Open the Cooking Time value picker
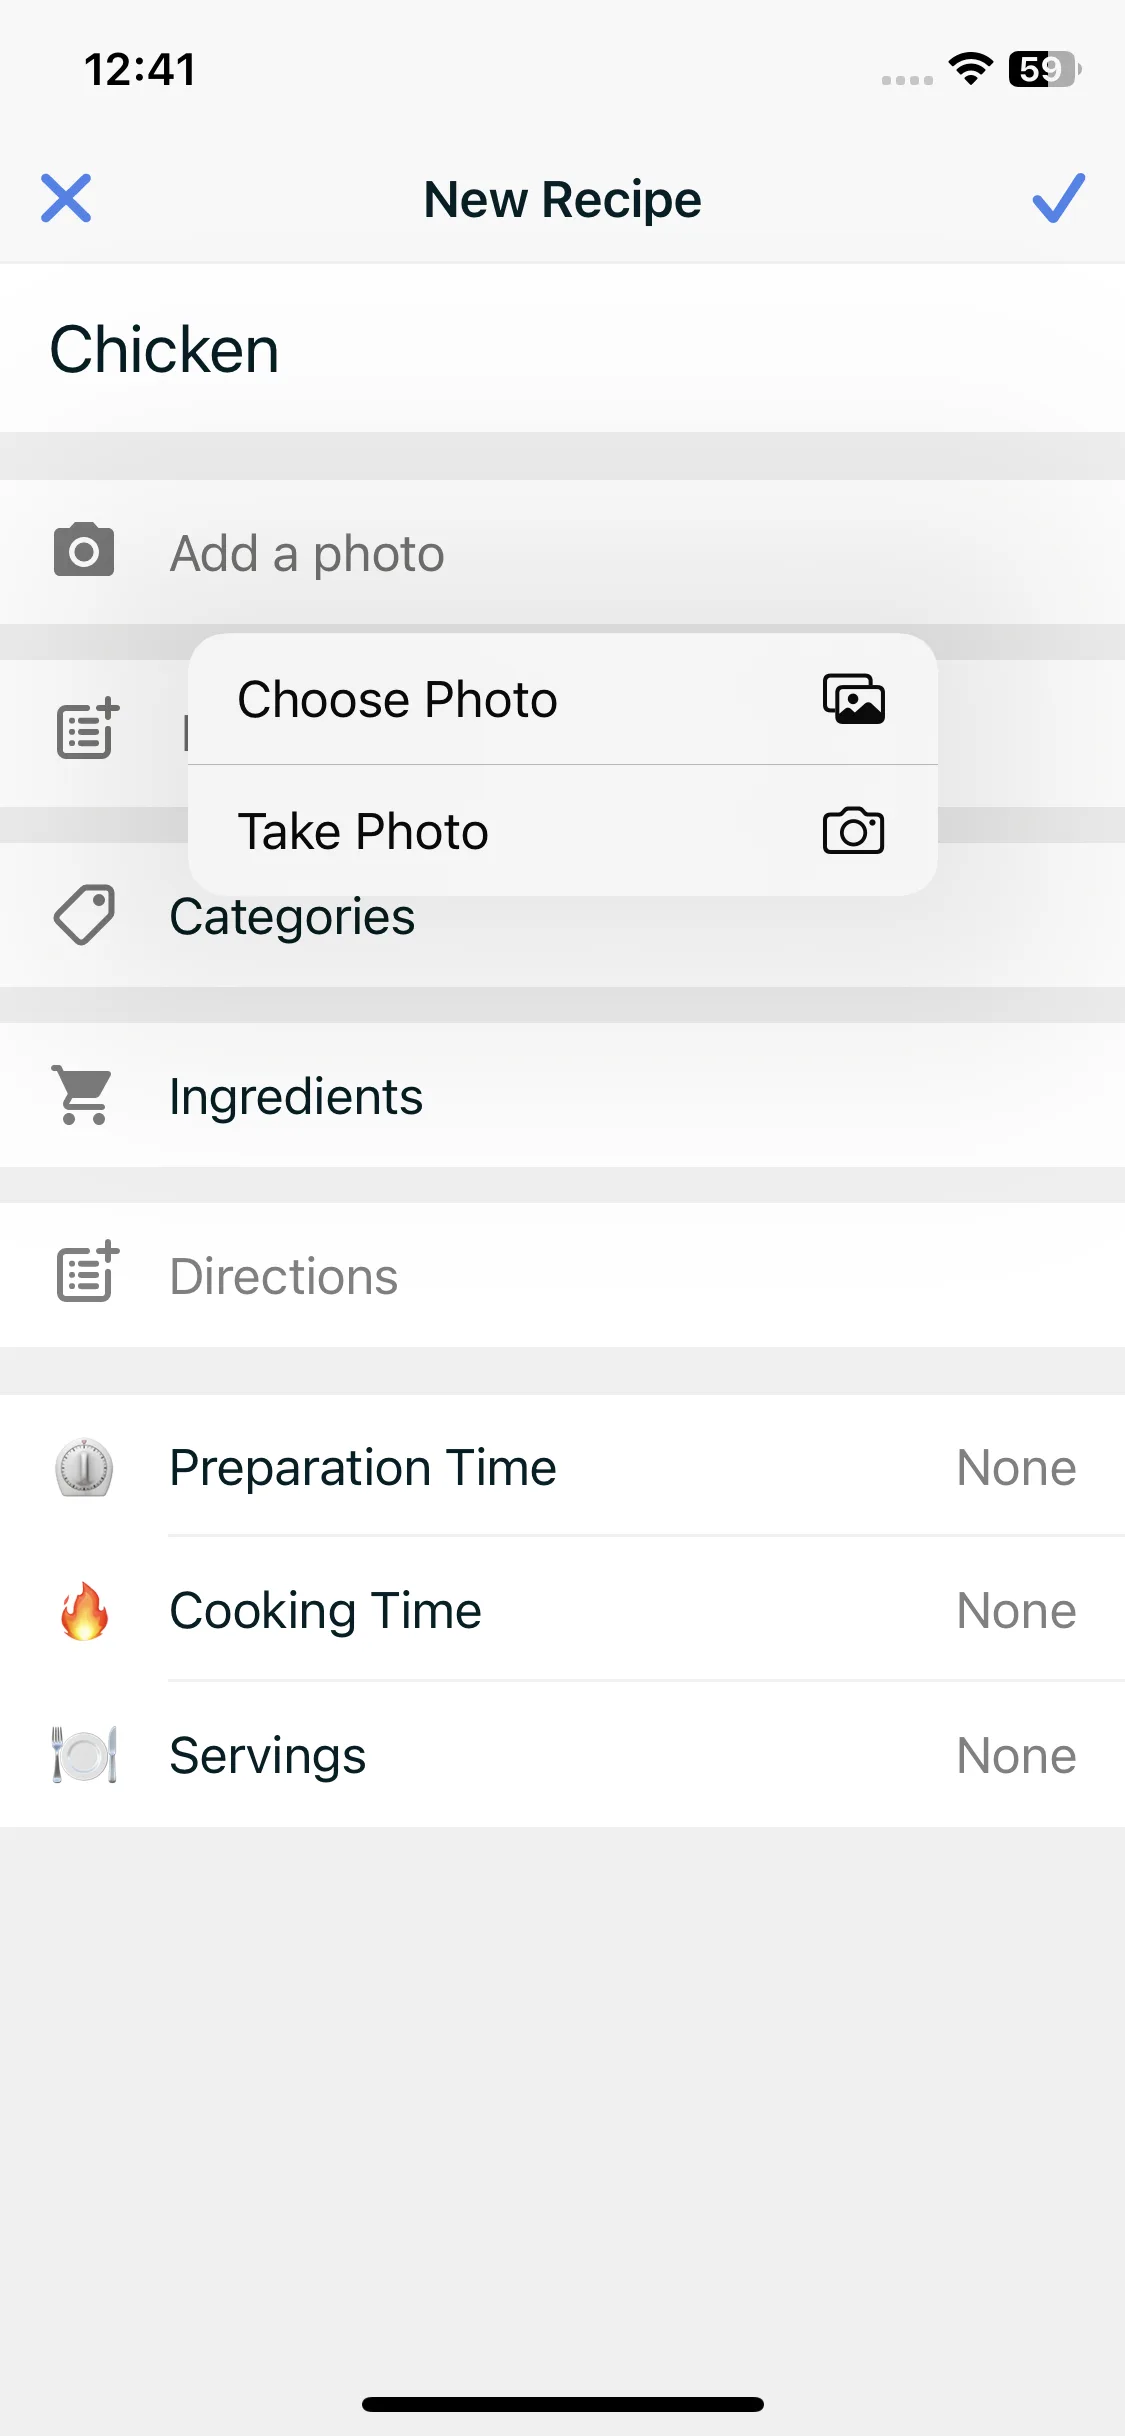The image size is (1125, 2436). [x=1015, y=1611]
